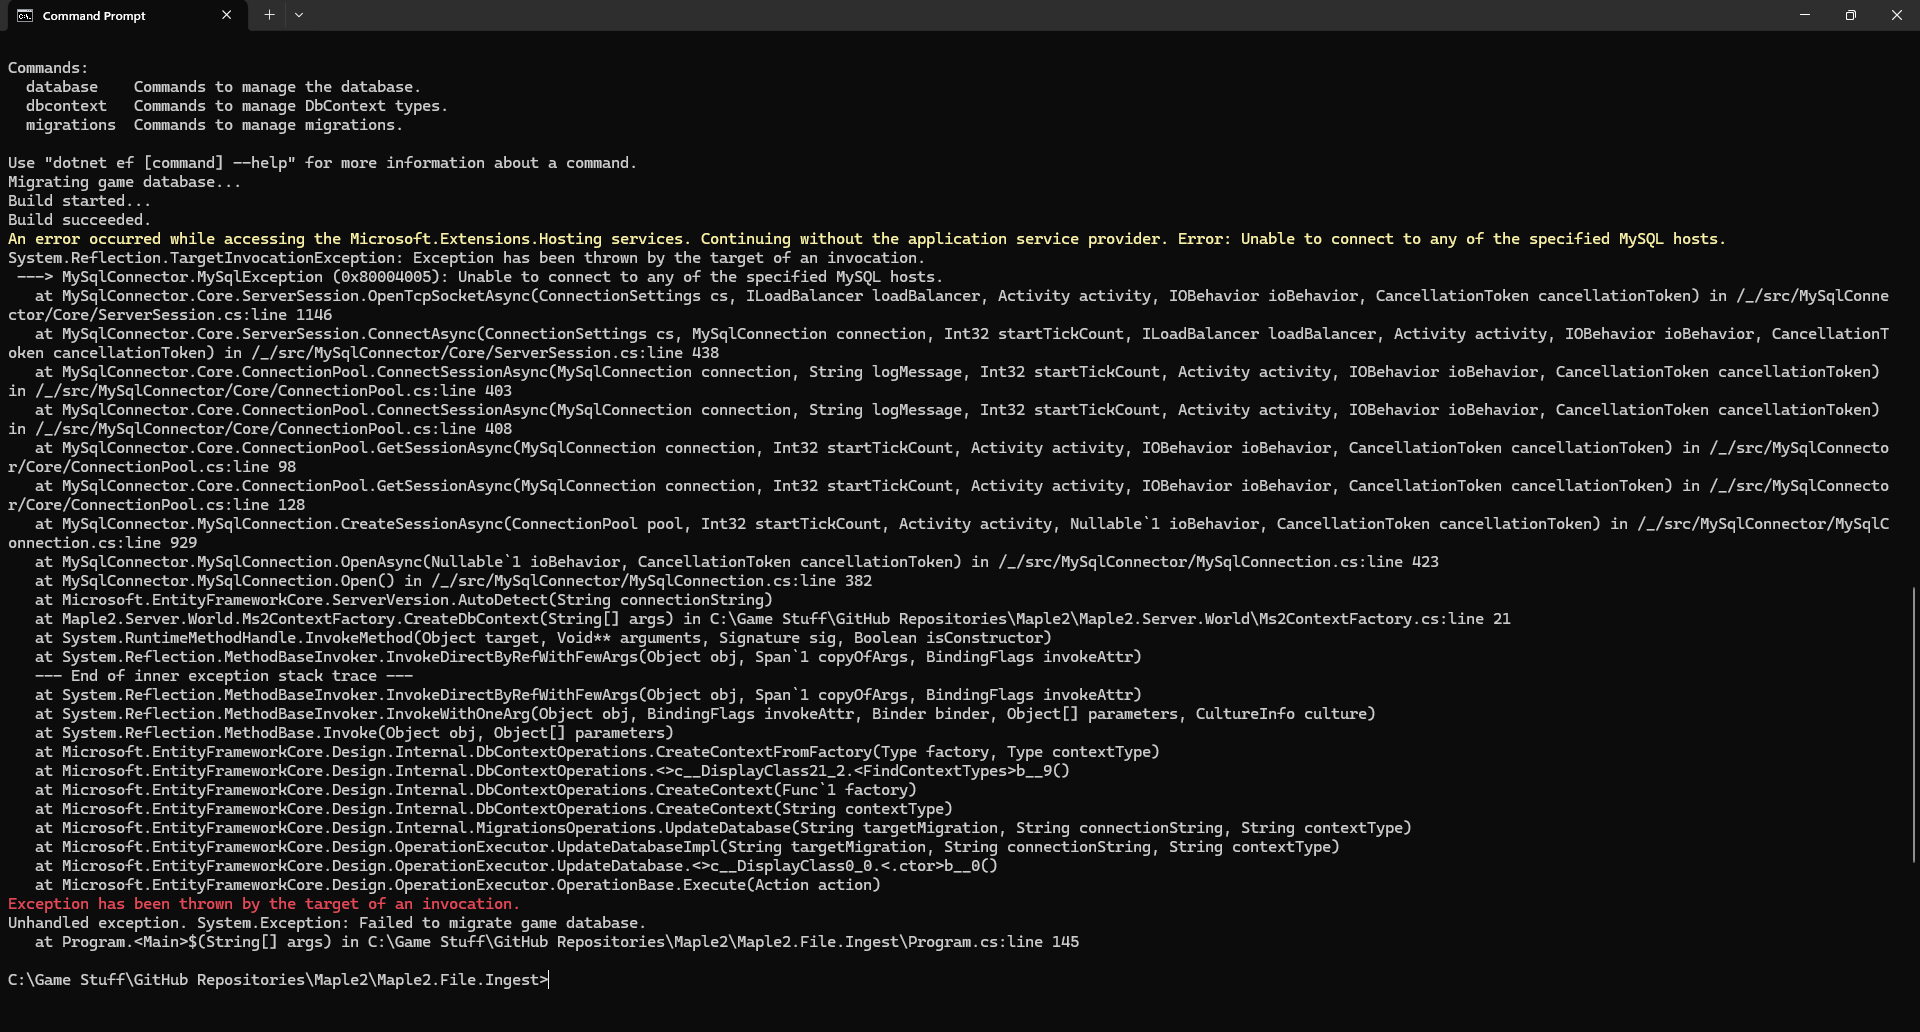The height and width of the screenshot is (1032, 1920).
Task: Click "System.RuntimeMethodHandle.InvokeMethod" text
Action: pos(237,638)
